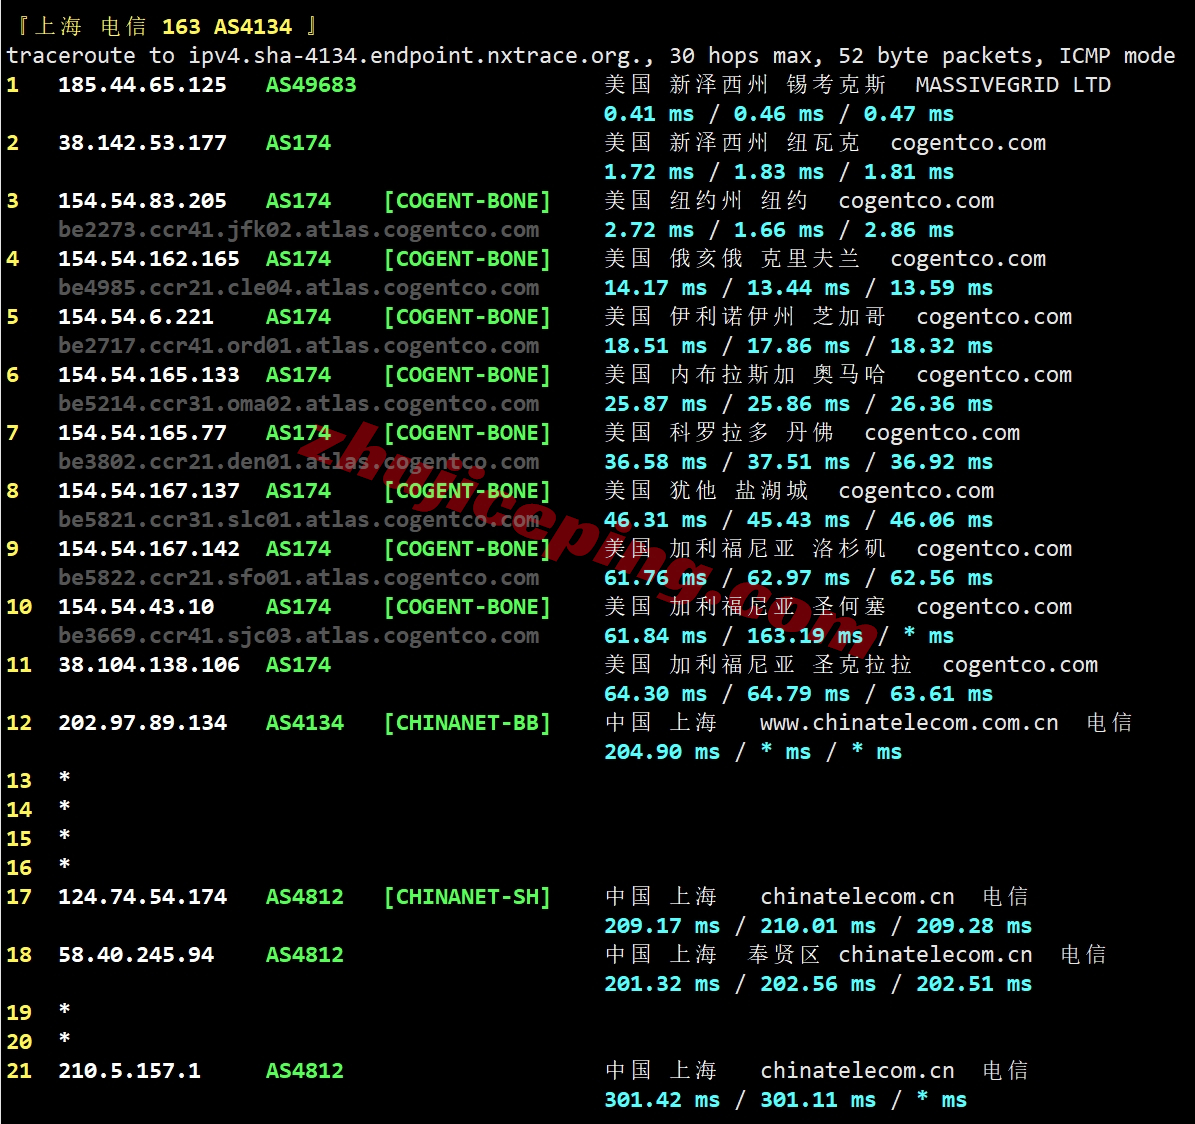Select IP address 154.54.6.221
This screenshot has height=1124, width=1195.
pyautogui.click(x=136, y=316)
